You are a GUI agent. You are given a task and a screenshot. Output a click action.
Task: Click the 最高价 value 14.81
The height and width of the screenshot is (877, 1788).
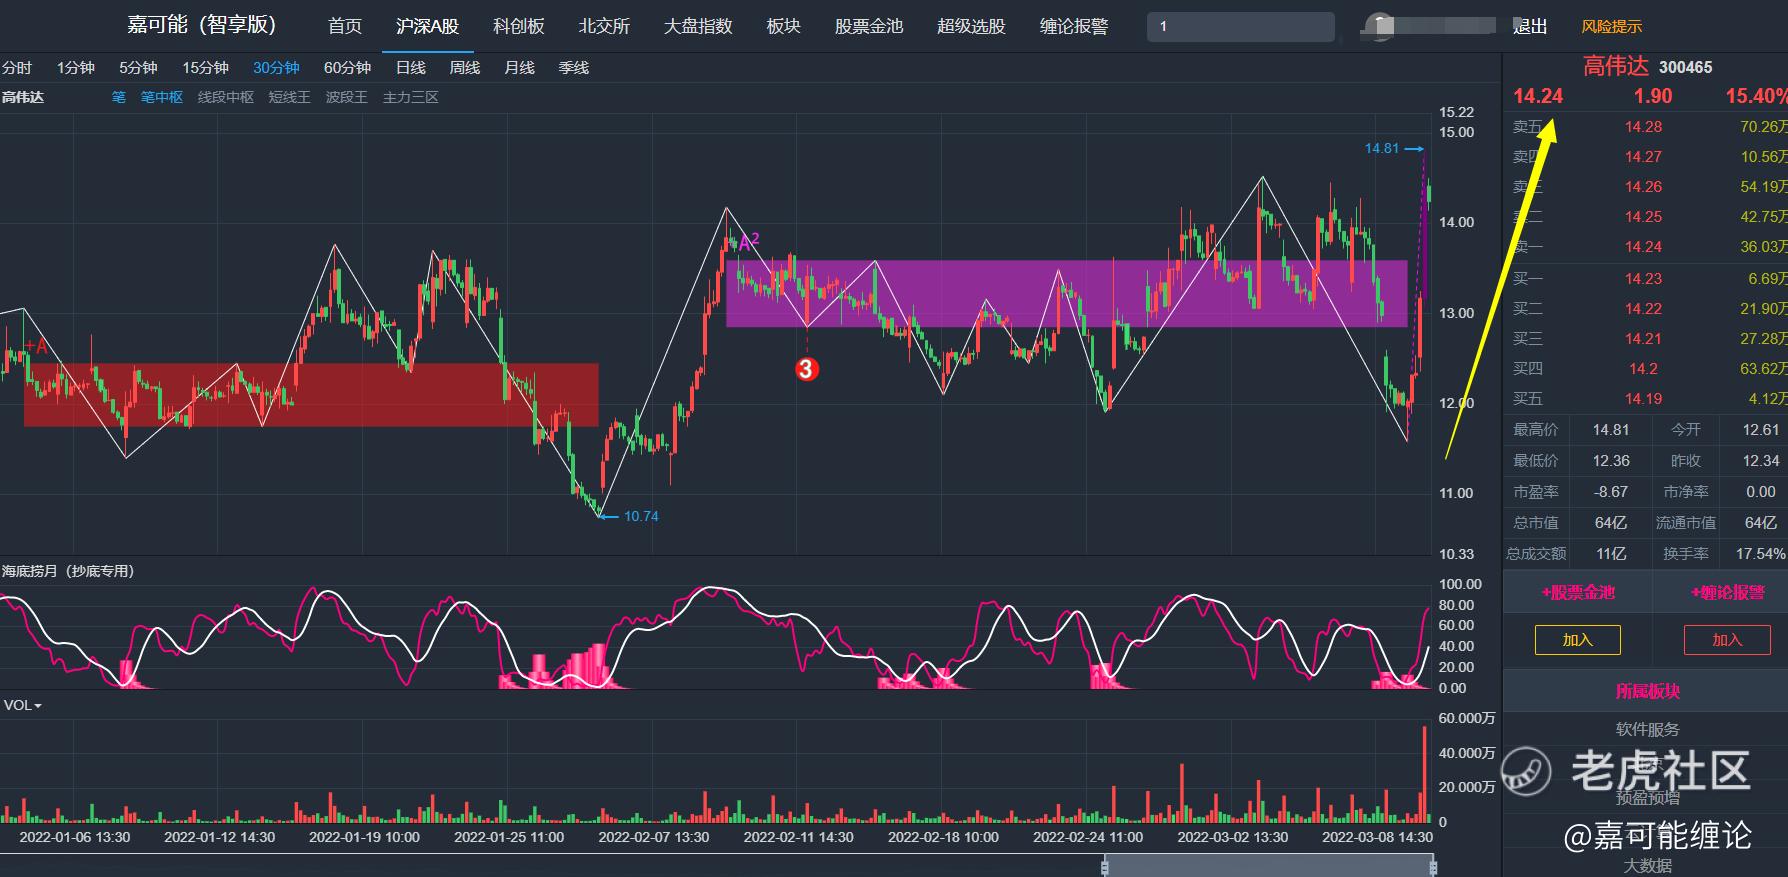1611,430
